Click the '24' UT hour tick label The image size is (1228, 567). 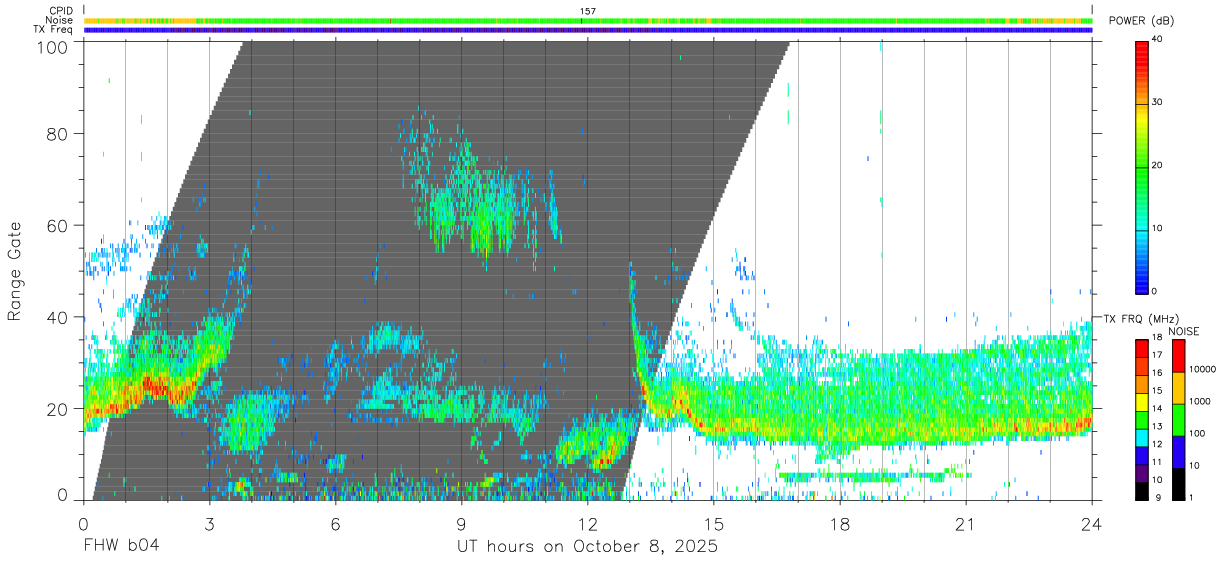coord(1092,523)
